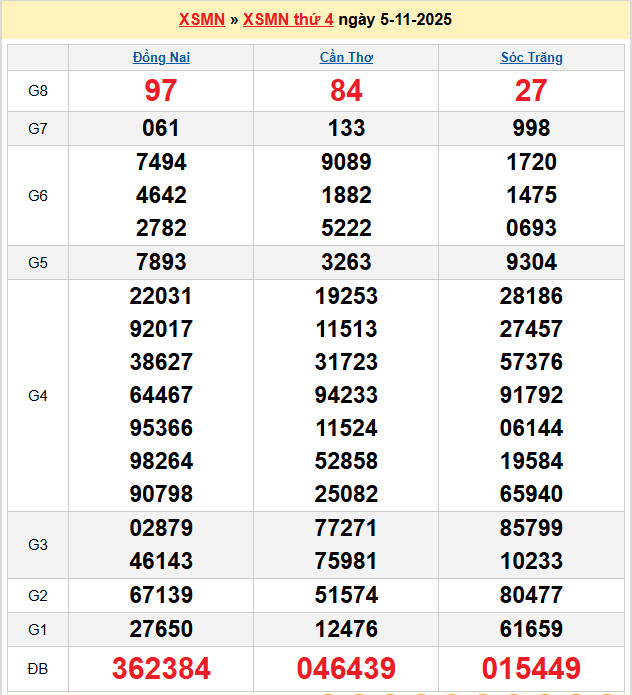
Task: Click the G3 number 85799
Action: (x=531, y=529)
